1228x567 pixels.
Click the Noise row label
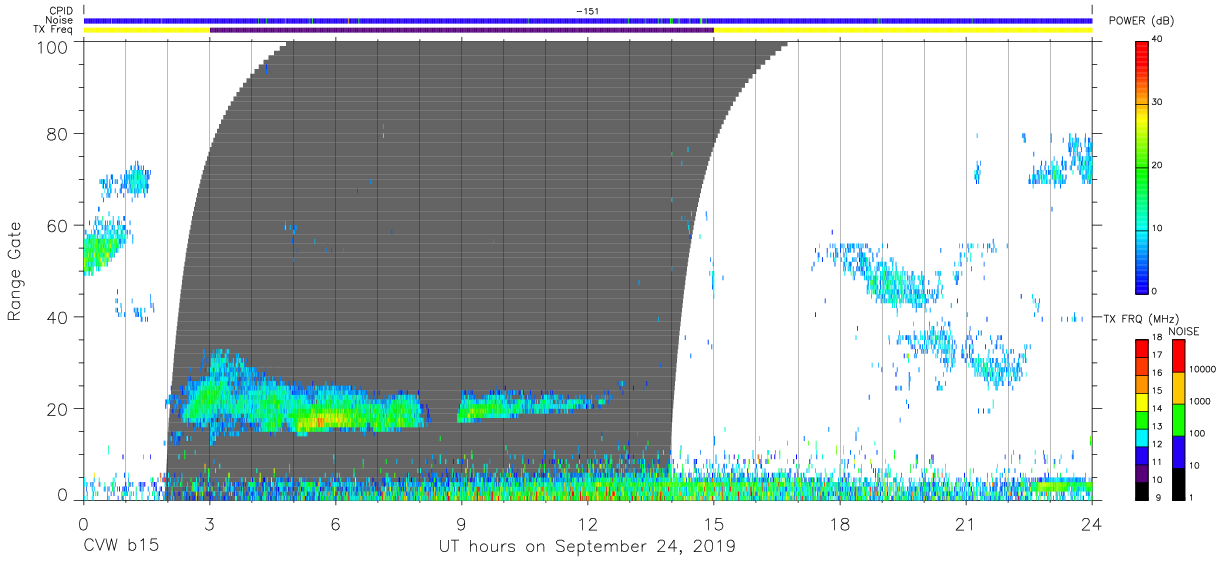click(x=60, y=20)
